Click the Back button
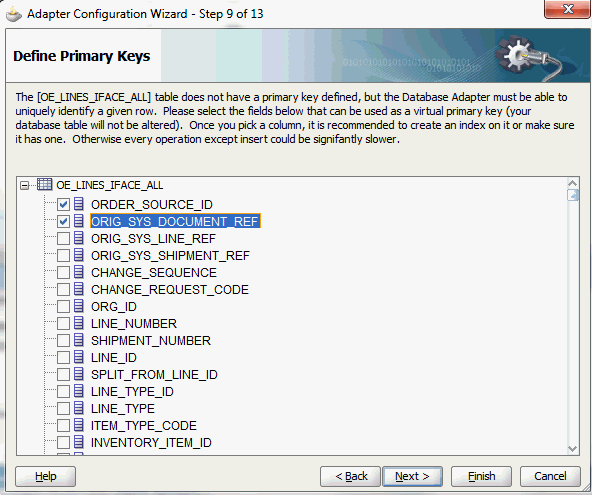The height and width of the screenshot is (495, 592). coord(351,476)
